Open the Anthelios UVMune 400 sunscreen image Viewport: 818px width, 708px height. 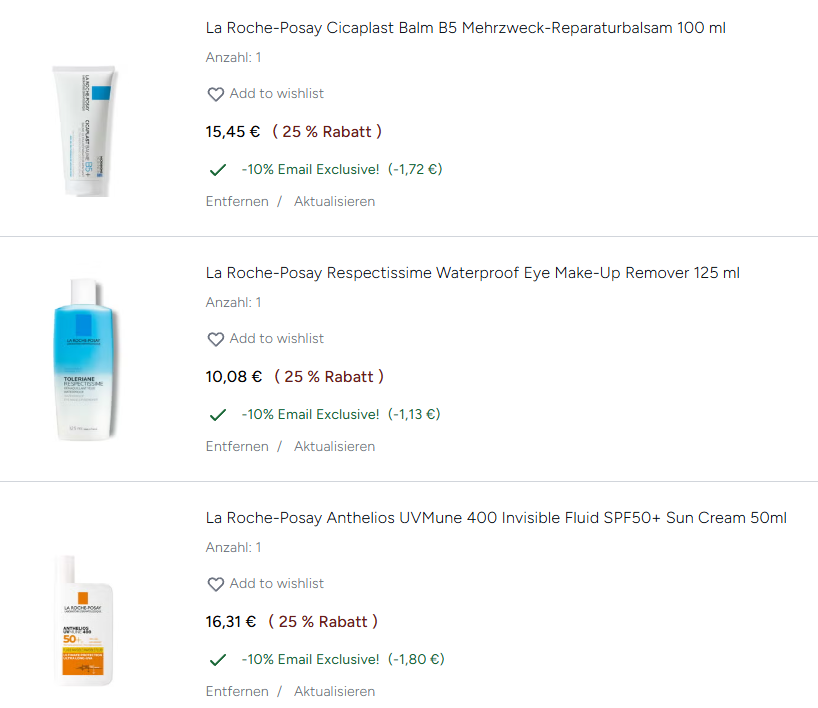pos(84,620)
